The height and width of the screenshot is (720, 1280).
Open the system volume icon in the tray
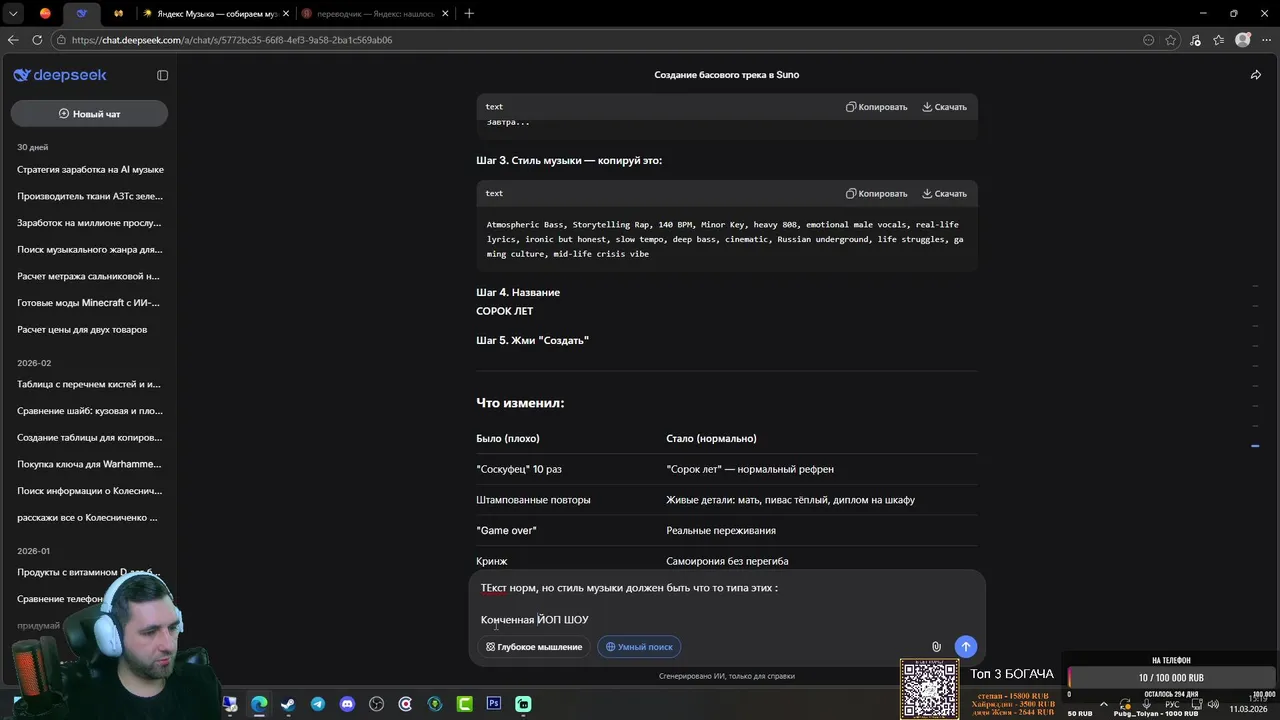(x=1213, y=704)
